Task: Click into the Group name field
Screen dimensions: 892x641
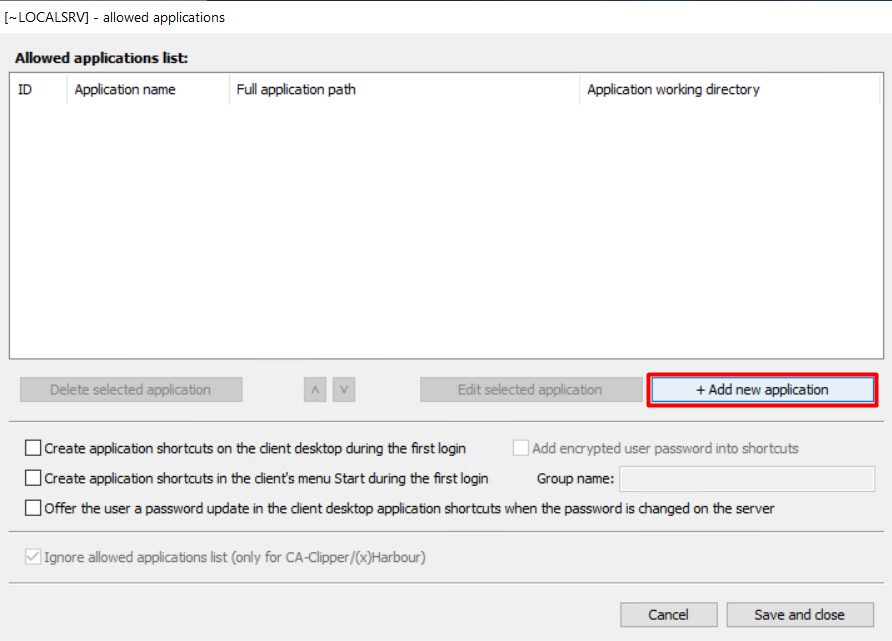Action: coord(747,479)
